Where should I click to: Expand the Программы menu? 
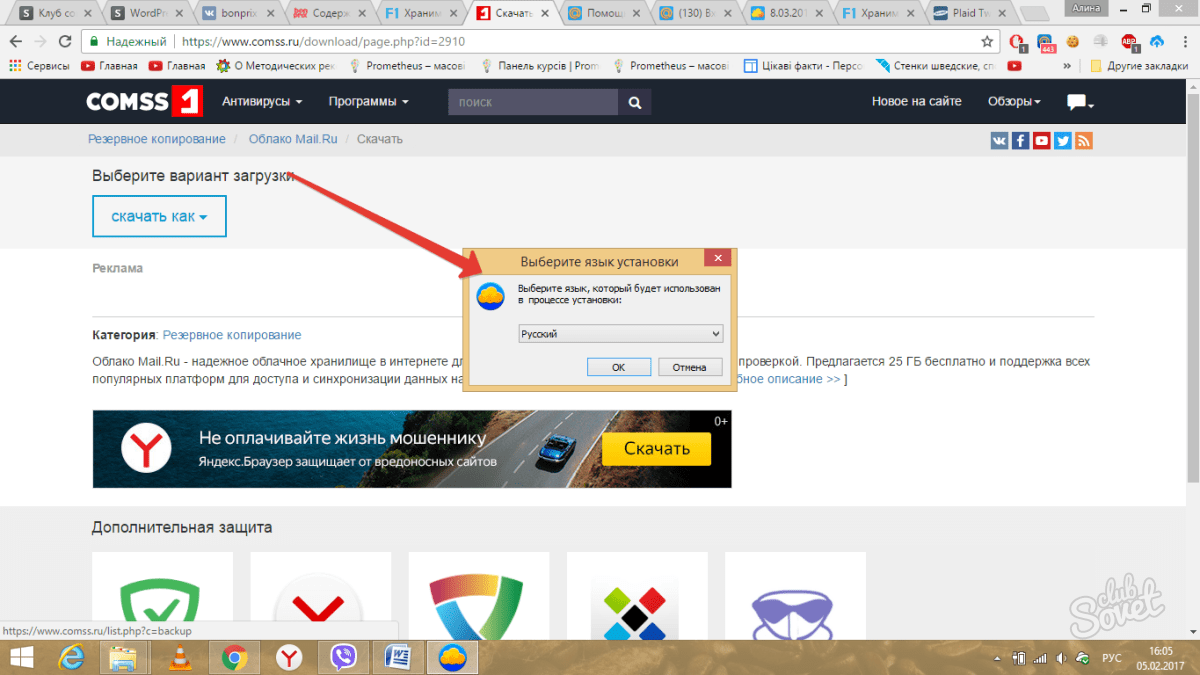click(369, 102)
